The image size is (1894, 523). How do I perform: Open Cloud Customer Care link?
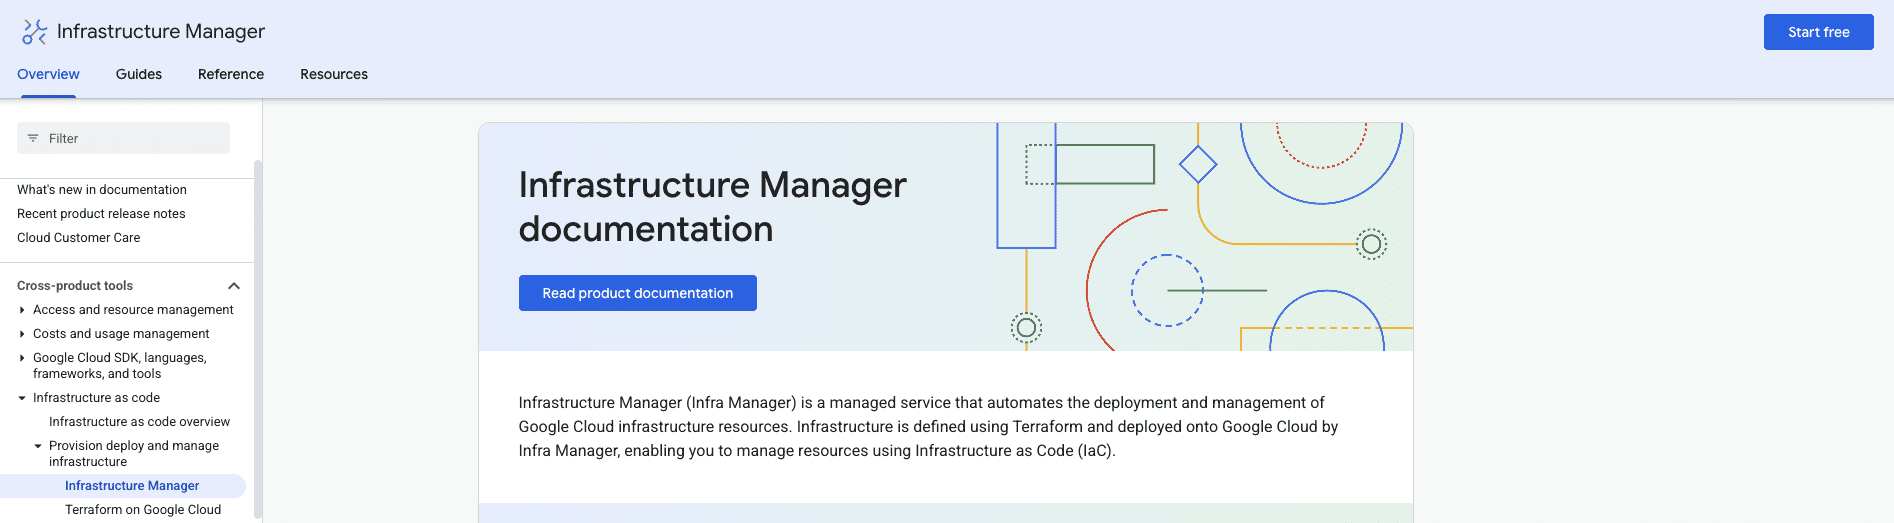pos(79,238)
